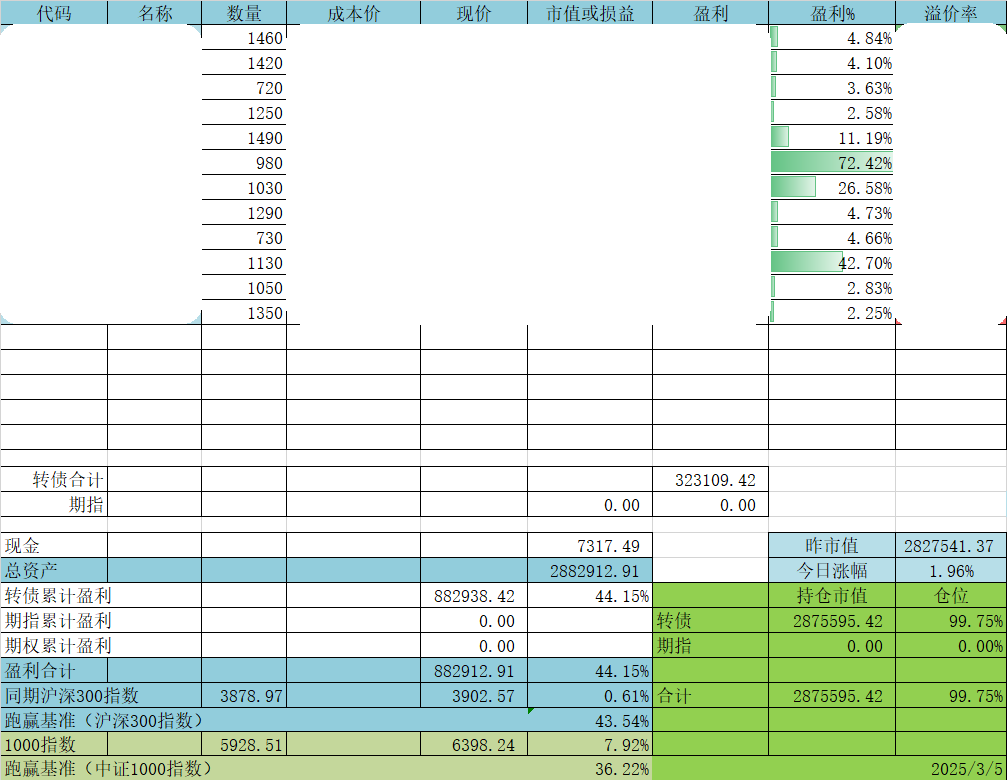The height and width of the screenshot is (780, 1007).
Task: Select profit percent cell 72.42%
Action: [x=832, y=163]
